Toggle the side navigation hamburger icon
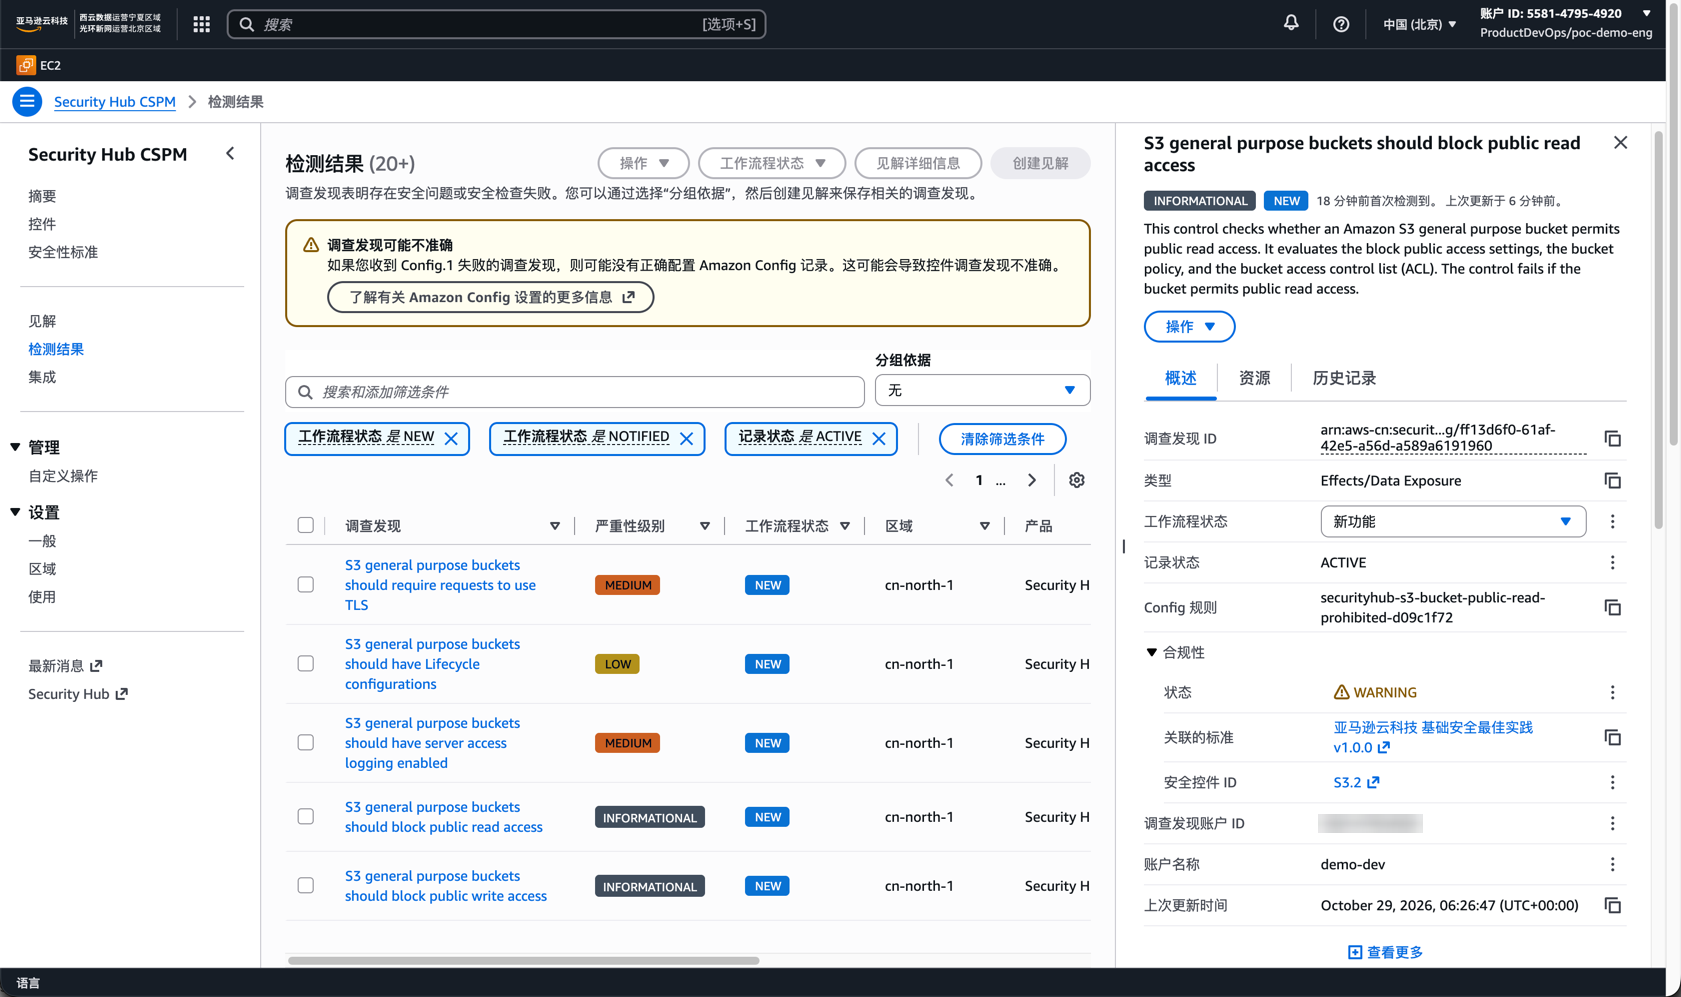This screenshot has height=997, width=1681. (27, 101)
